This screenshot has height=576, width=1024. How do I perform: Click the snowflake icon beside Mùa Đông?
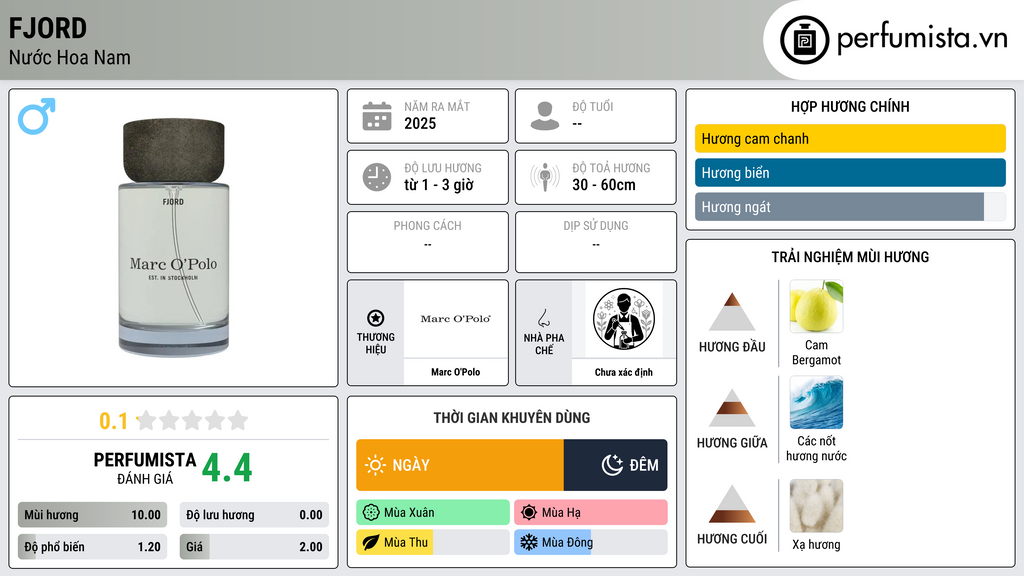[529, 542]
